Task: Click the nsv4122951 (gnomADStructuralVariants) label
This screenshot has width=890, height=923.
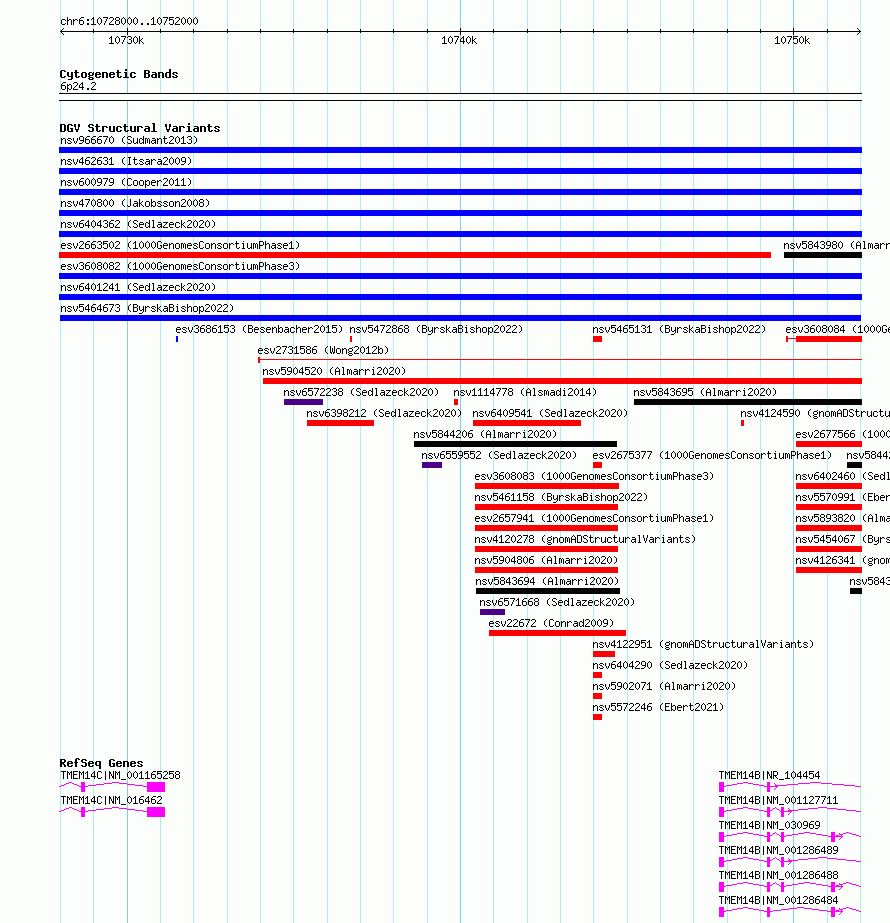Action: point(703,644)
